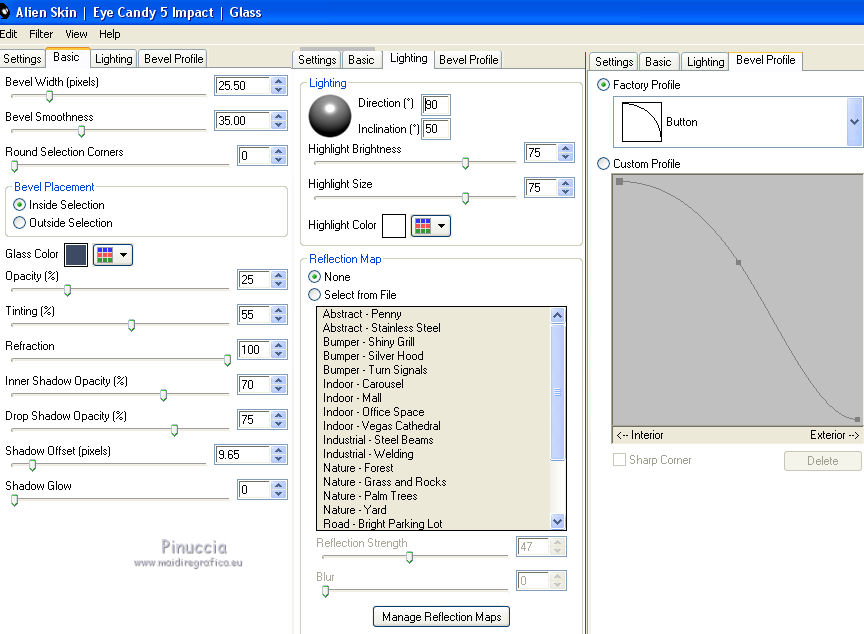
Task: Choose Outside Selection bevel placement
Action: pos(20,223)
